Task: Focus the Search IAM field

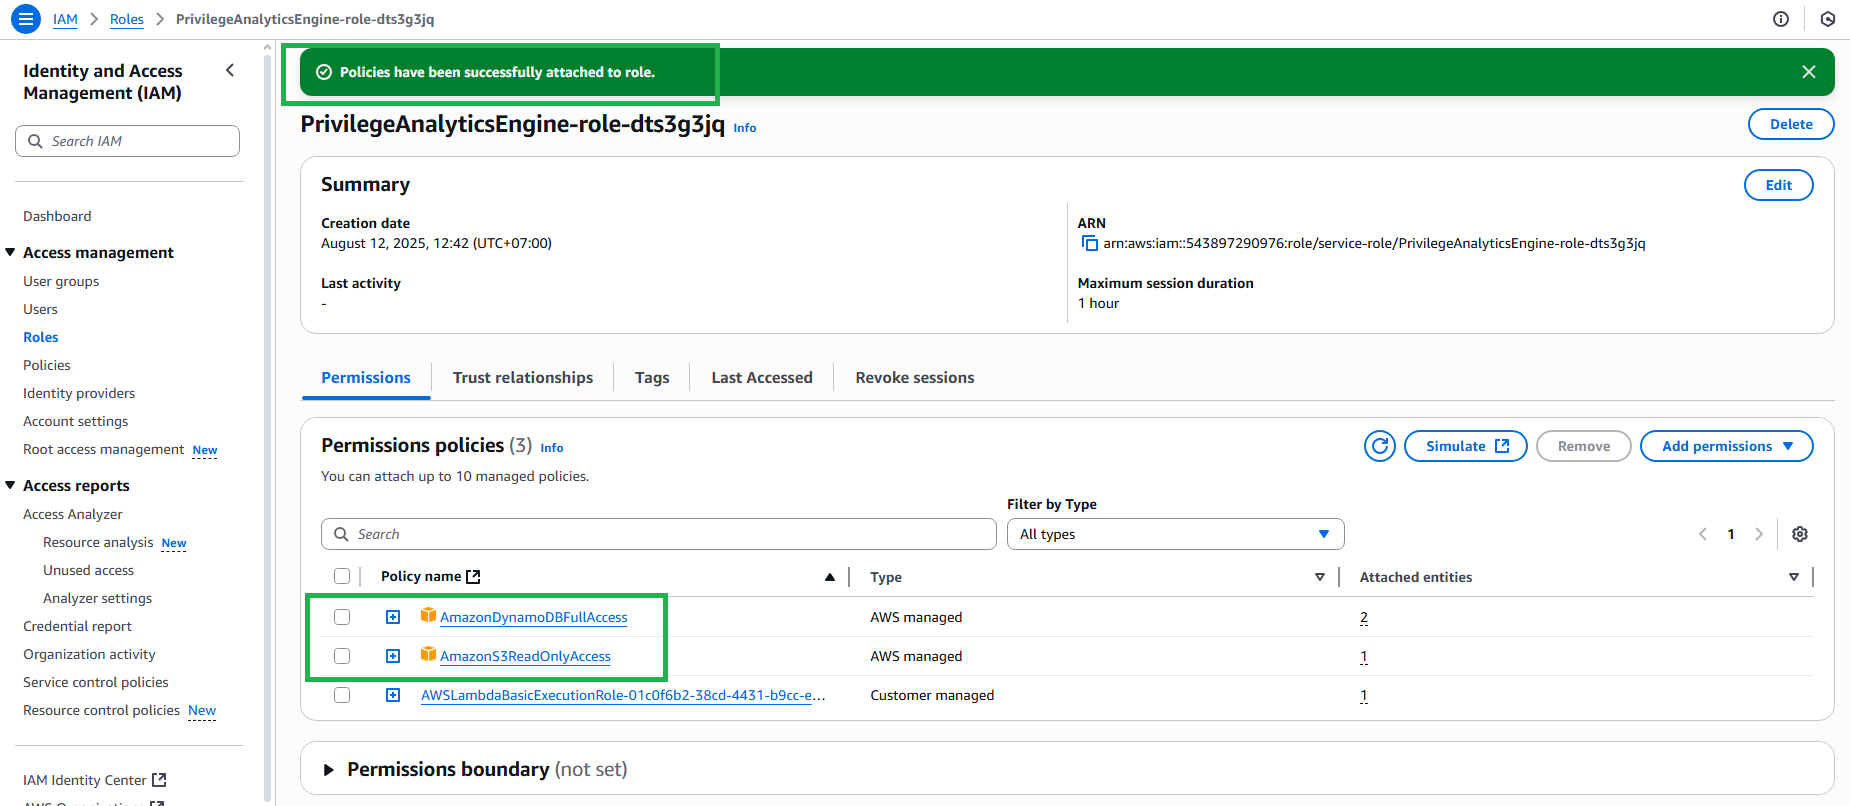Action: click(x=128, y=141)
